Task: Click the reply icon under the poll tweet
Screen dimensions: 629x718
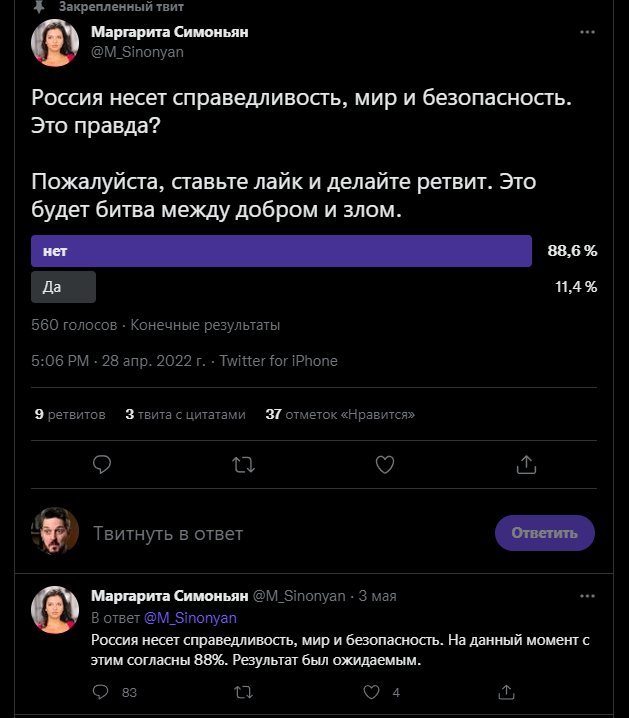Action: coord(101,464)
